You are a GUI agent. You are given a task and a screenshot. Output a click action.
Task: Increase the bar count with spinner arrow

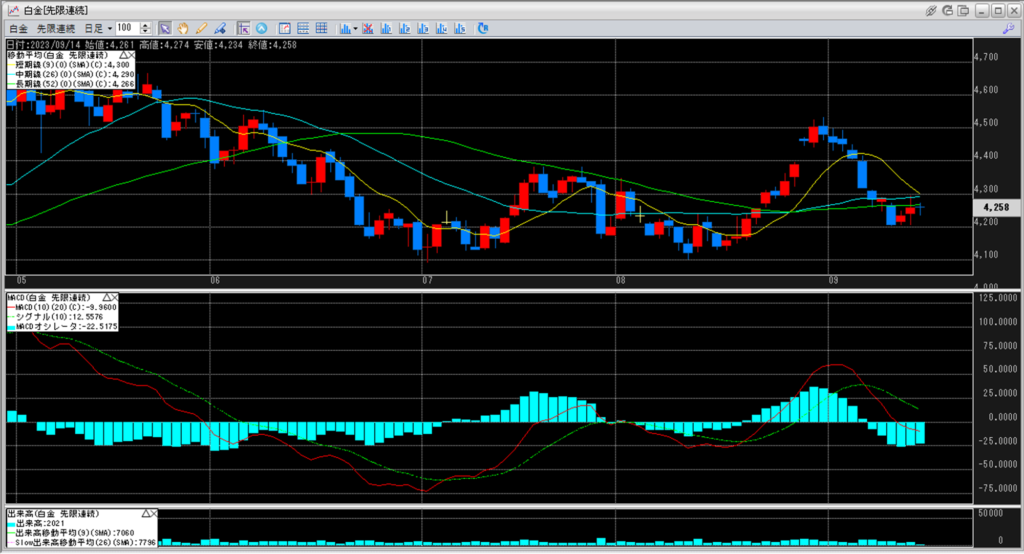click(147, 25)
